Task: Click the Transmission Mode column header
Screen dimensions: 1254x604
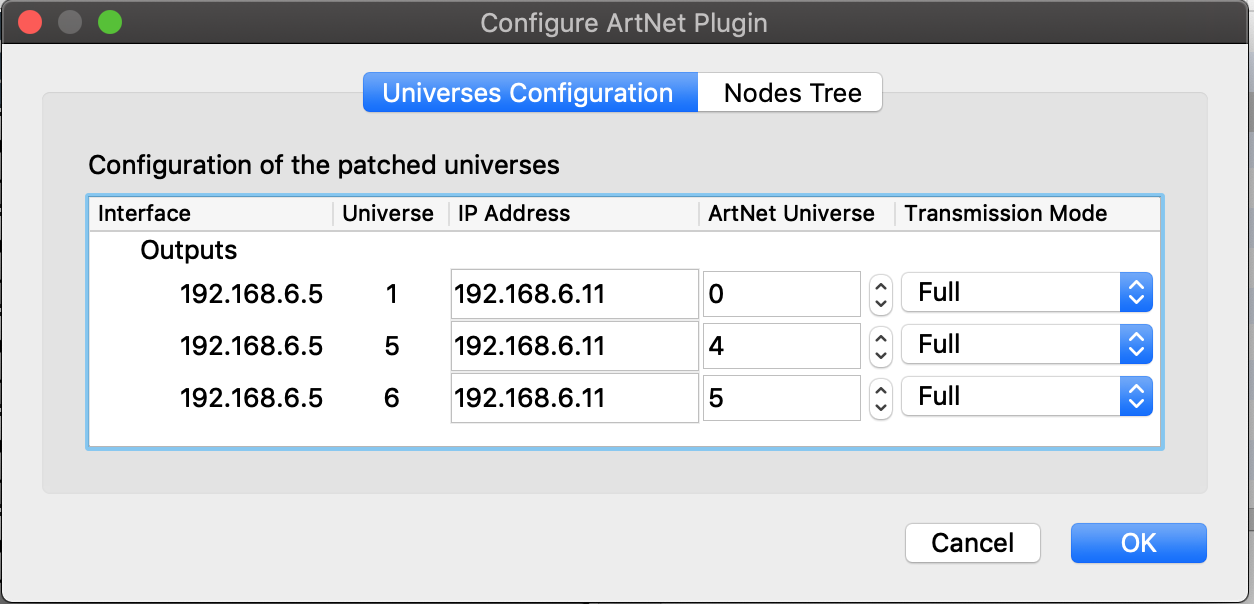Action: [1028, 214]
